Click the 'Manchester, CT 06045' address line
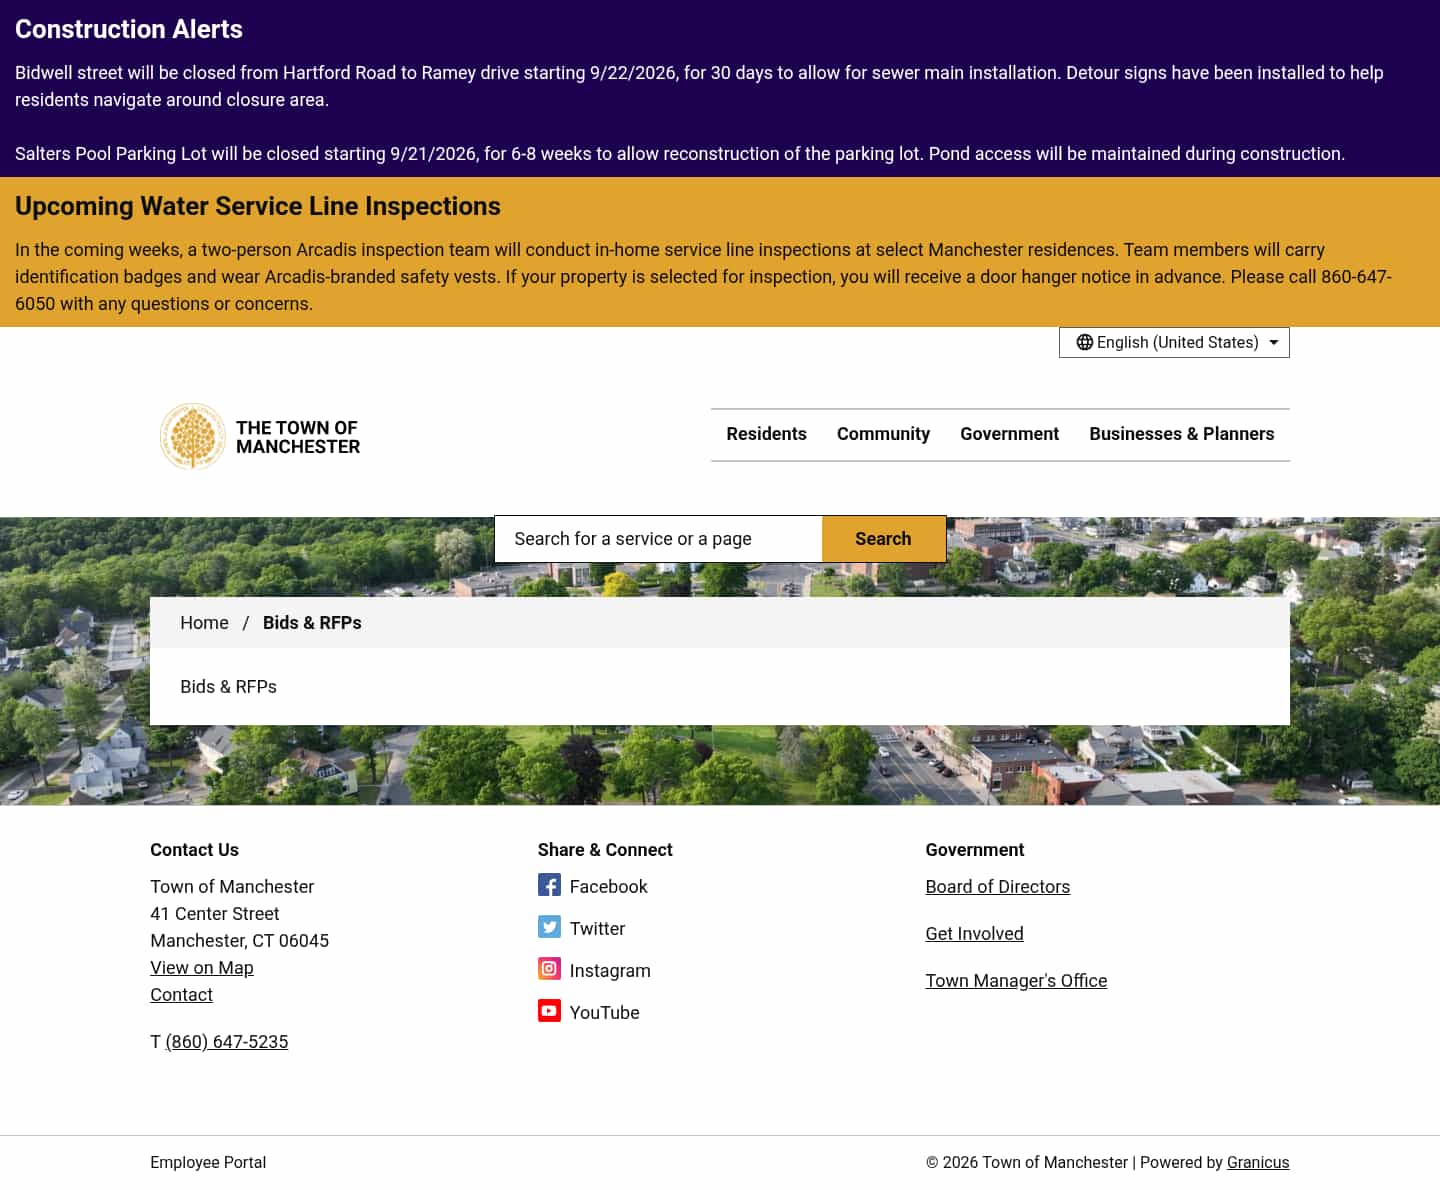 [x=239, y=940]
